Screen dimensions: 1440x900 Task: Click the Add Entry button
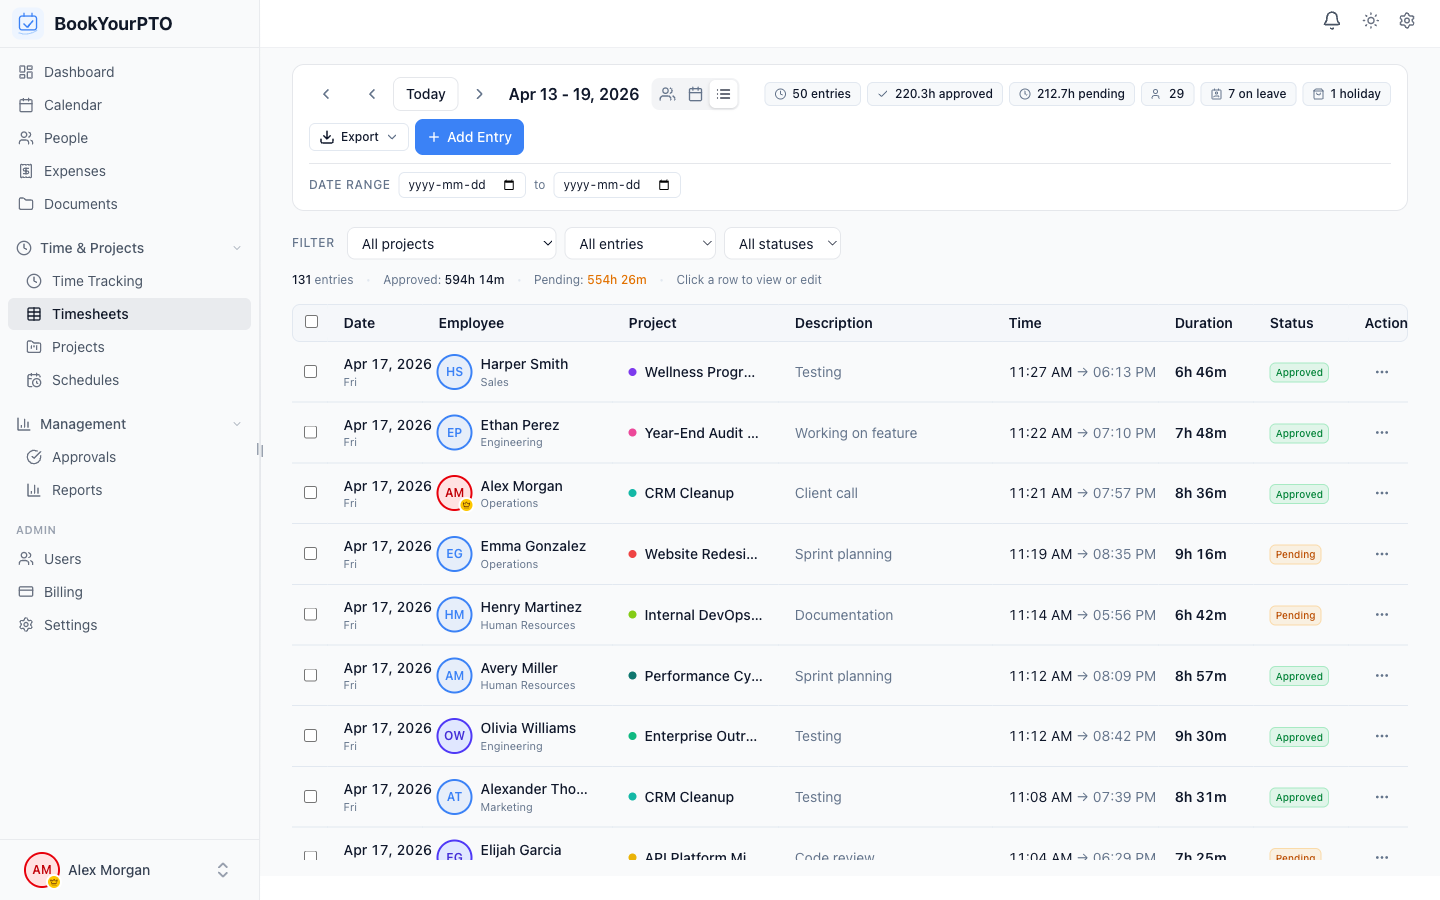point(469,137)
